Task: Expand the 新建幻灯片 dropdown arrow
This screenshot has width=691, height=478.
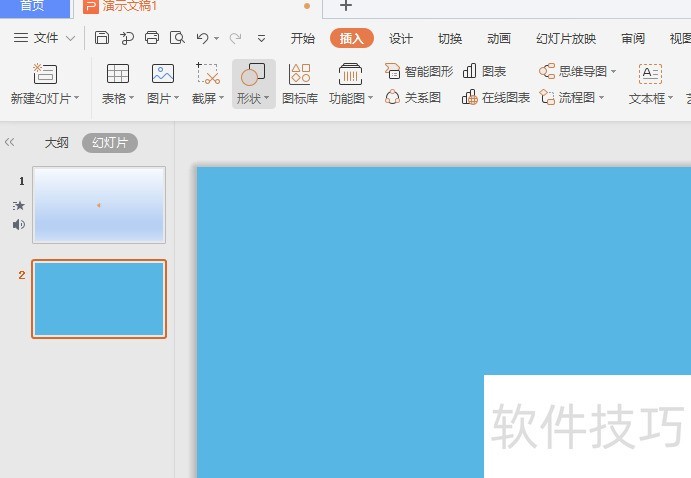Action: click(76, 98)
